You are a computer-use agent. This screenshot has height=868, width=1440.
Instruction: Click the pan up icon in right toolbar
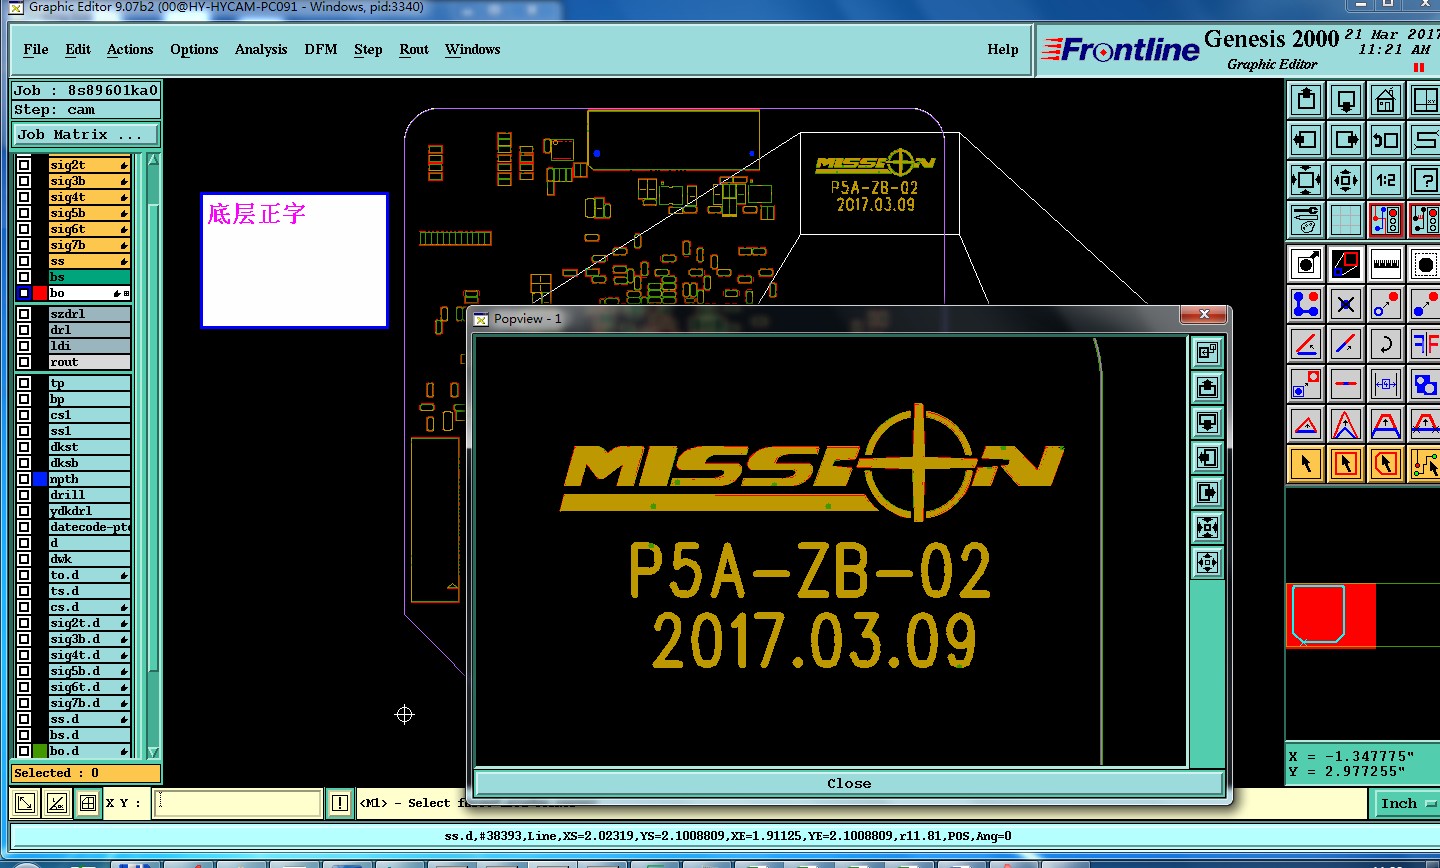point(1306,100)
